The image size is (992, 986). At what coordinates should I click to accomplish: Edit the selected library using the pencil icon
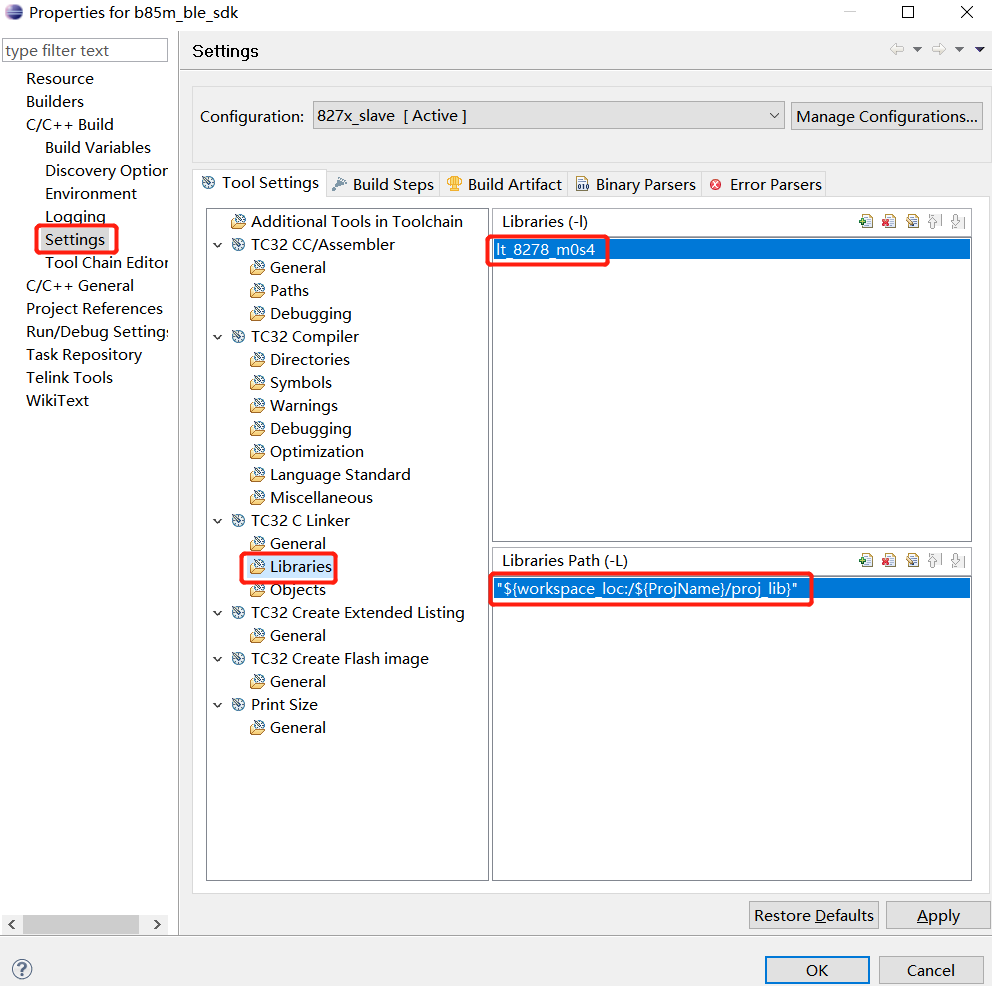coord(912,220)
